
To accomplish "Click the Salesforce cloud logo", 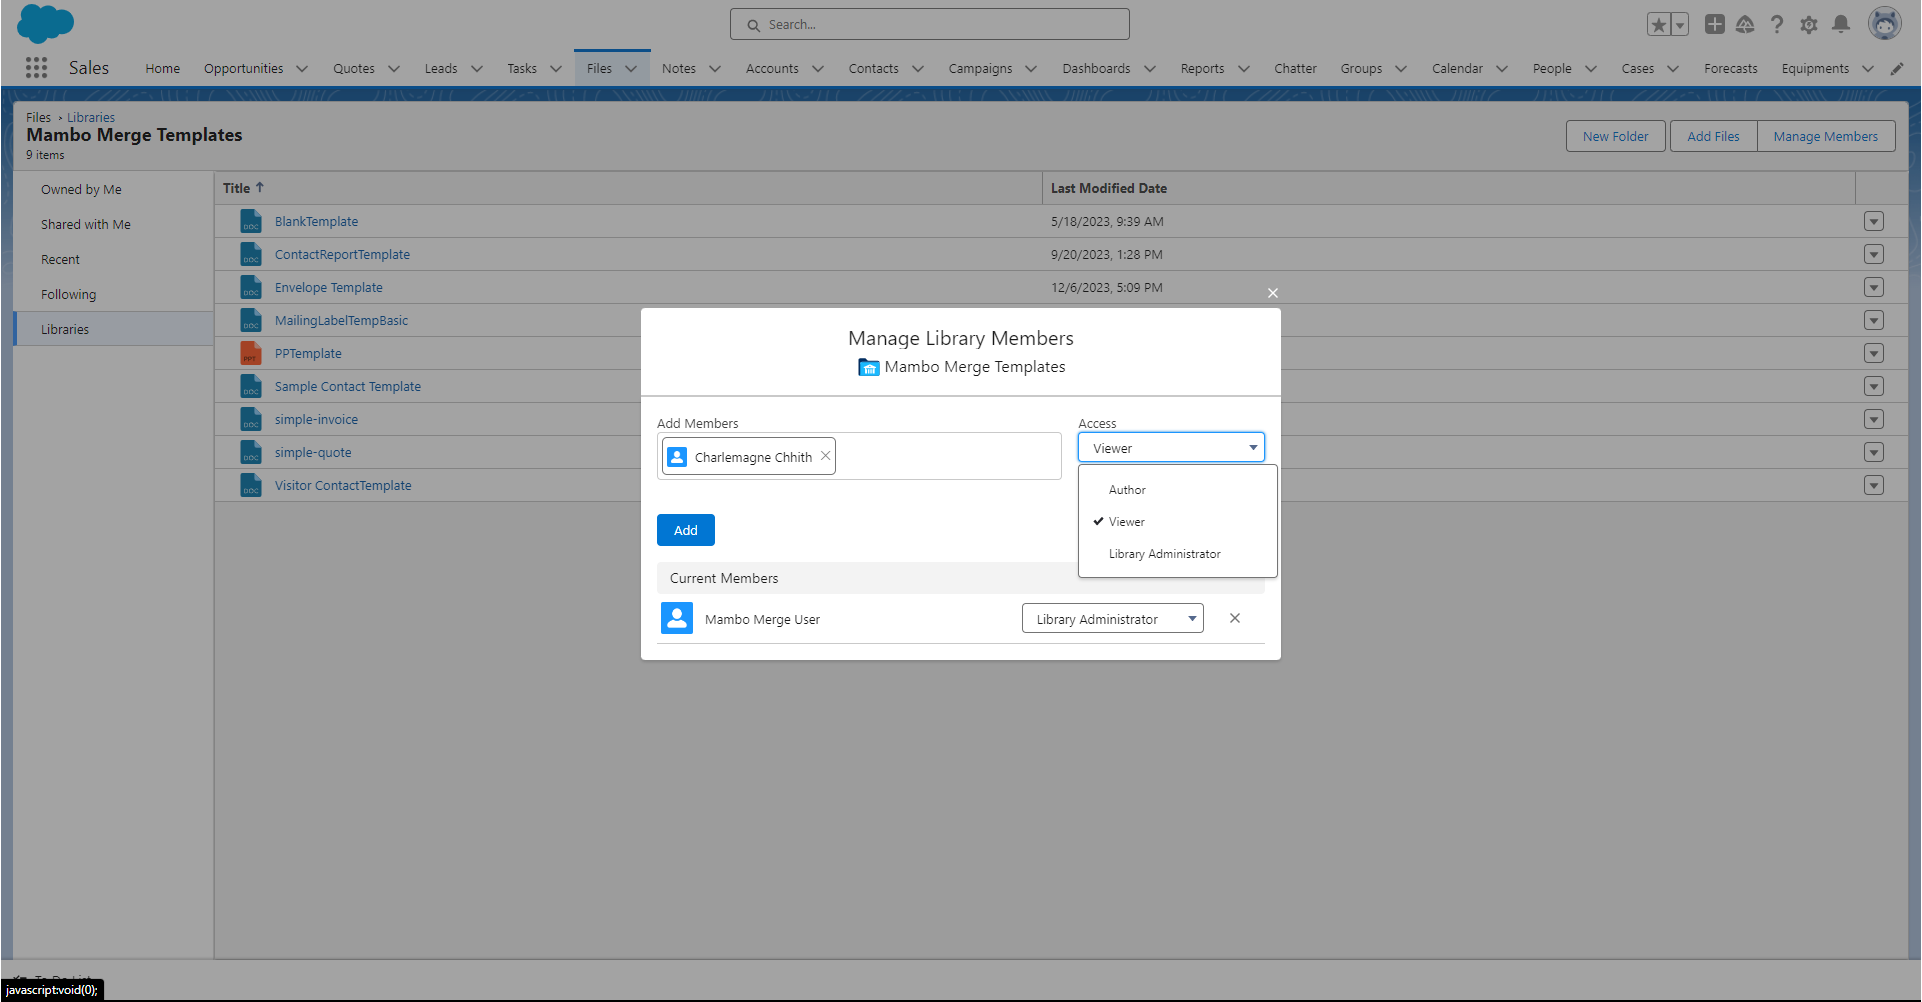I will 46,23.
